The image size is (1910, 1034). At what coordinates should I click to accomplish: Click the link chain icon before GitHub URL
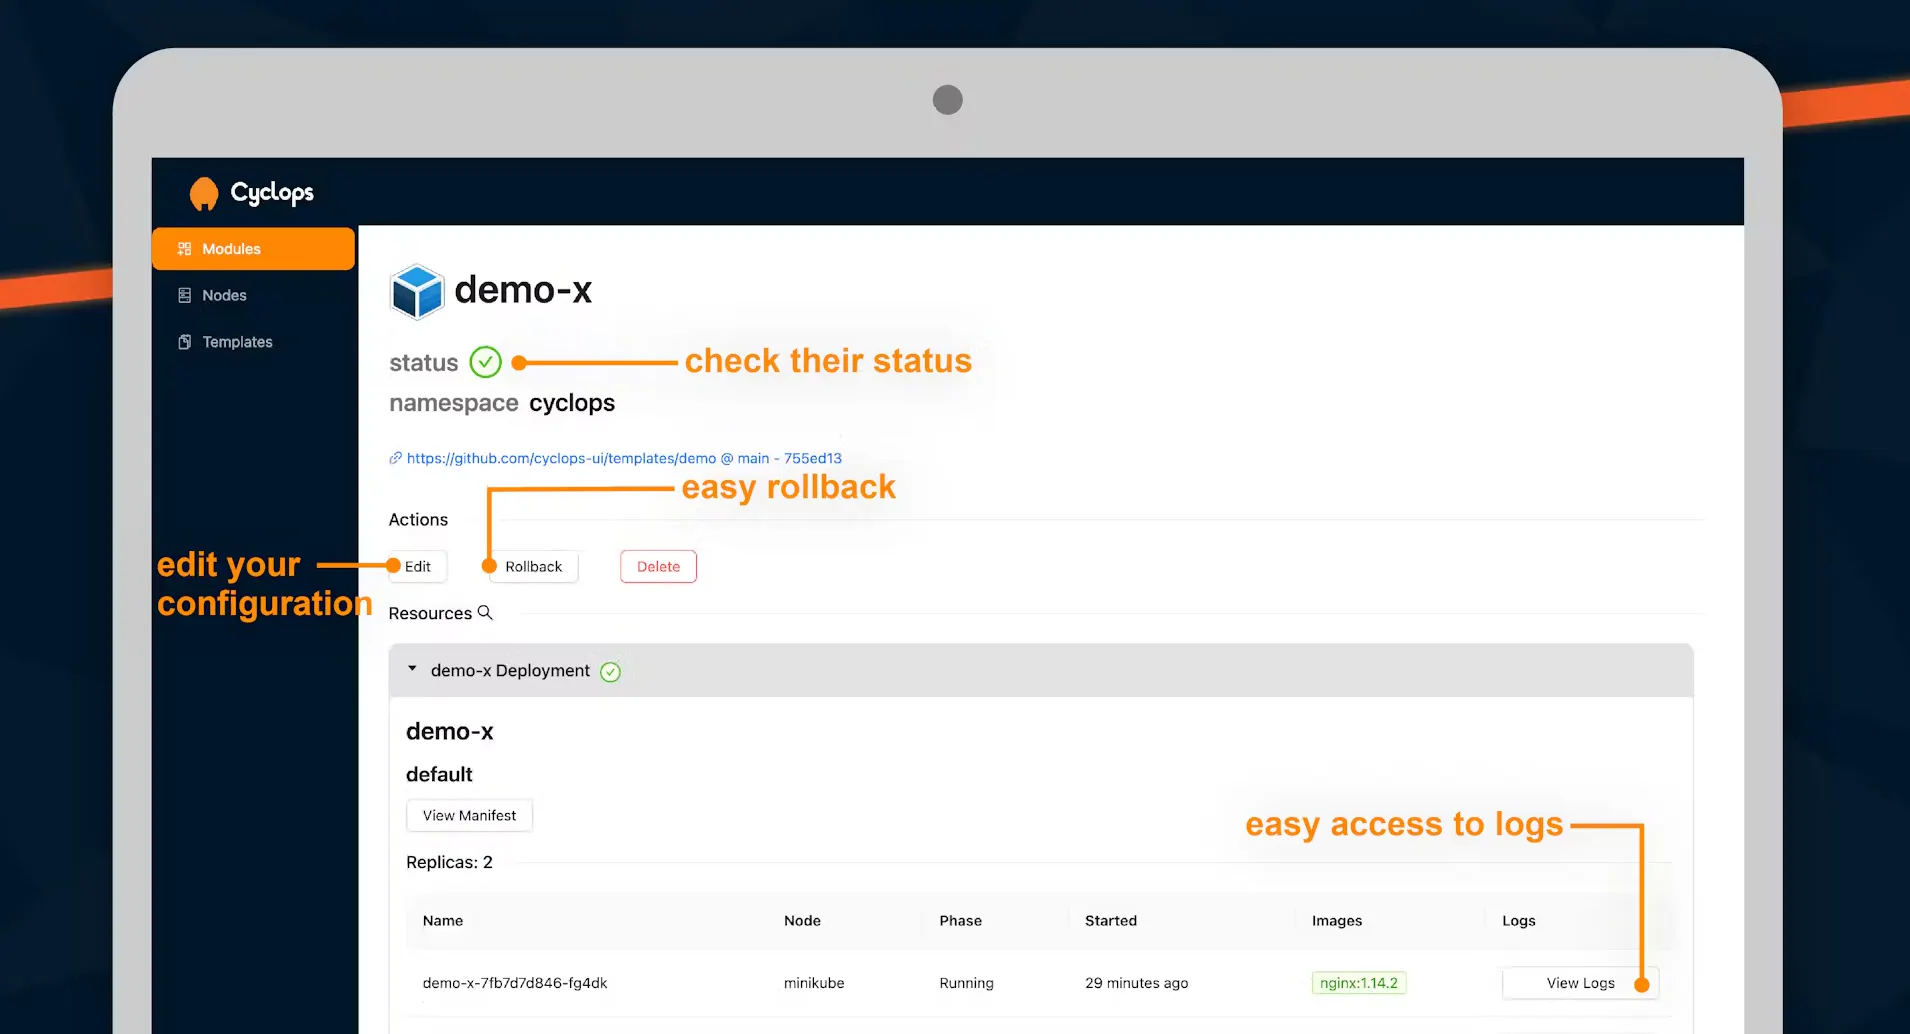[x=395, y=458]
